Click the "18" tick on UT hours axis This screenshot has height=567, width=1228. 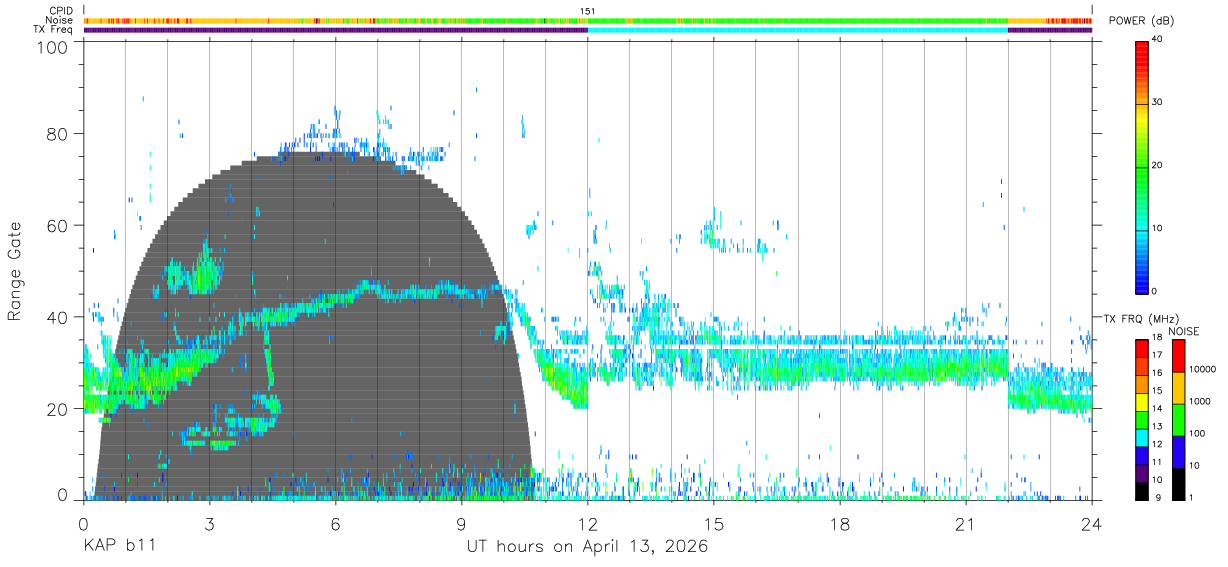[840, 524]
